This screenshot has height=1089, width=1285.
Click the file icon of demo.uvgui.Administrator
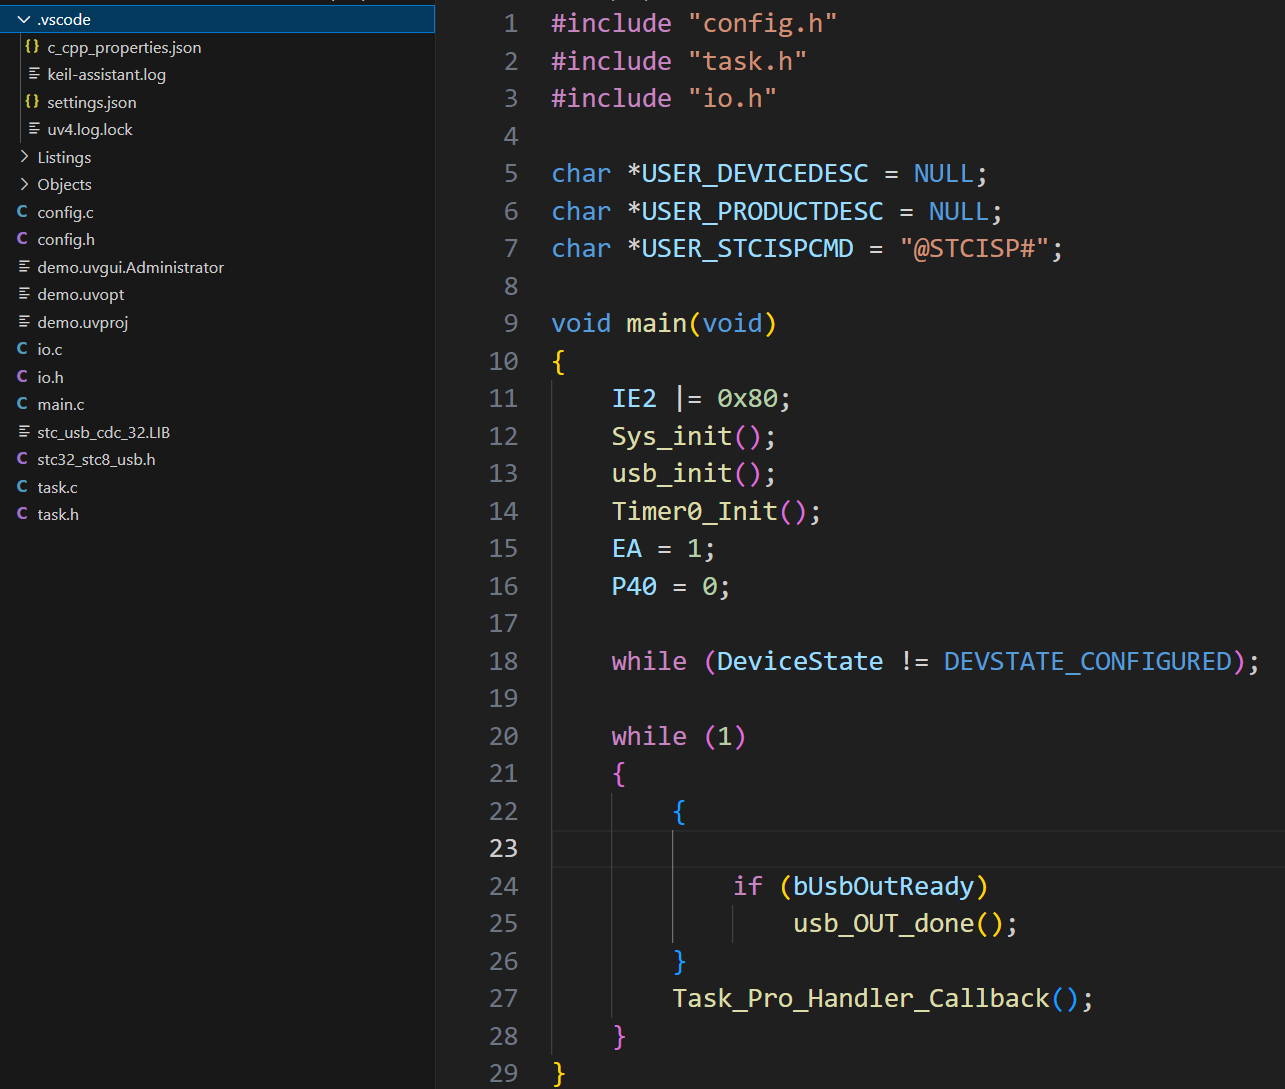point(24,267)
